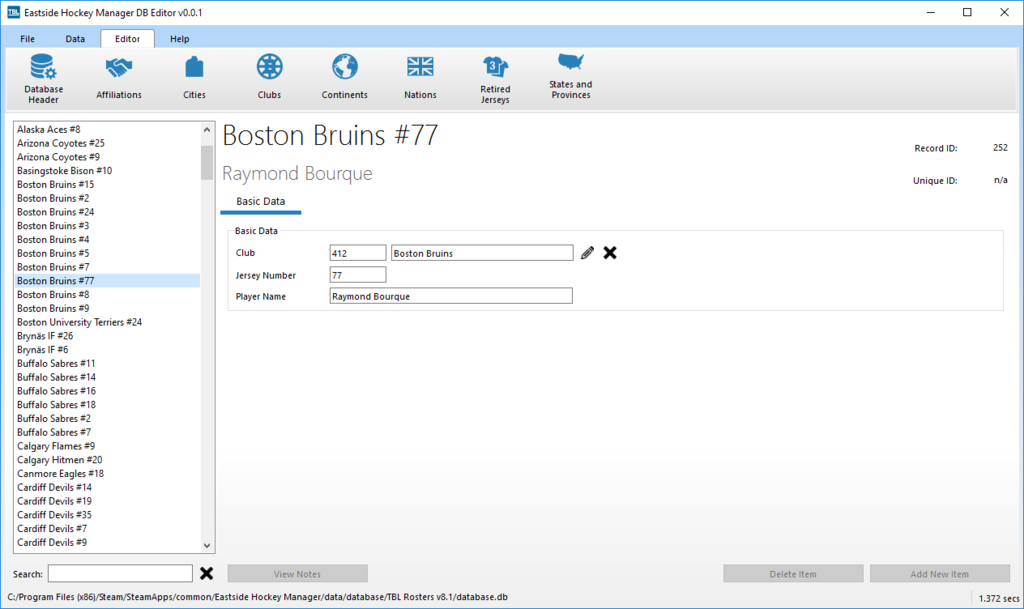This screenshot has width=1024, height=609.
Task: Select highlighted Boston Bruins #77 list entry
Action: [x=107, y=281]
